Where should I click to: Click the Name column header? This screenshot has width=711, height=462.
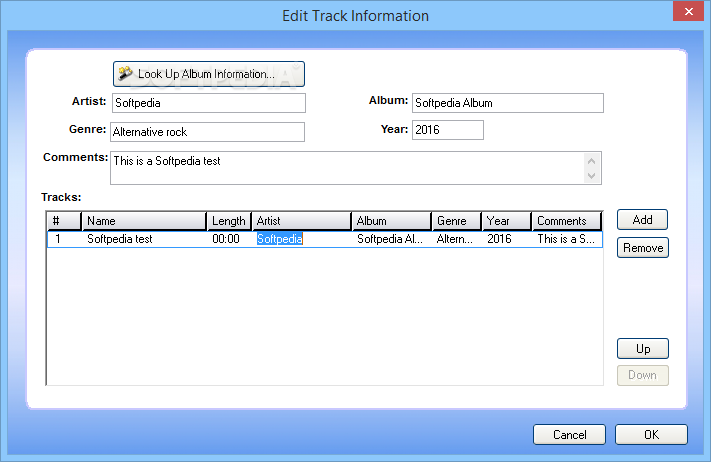tap(144, 221)
